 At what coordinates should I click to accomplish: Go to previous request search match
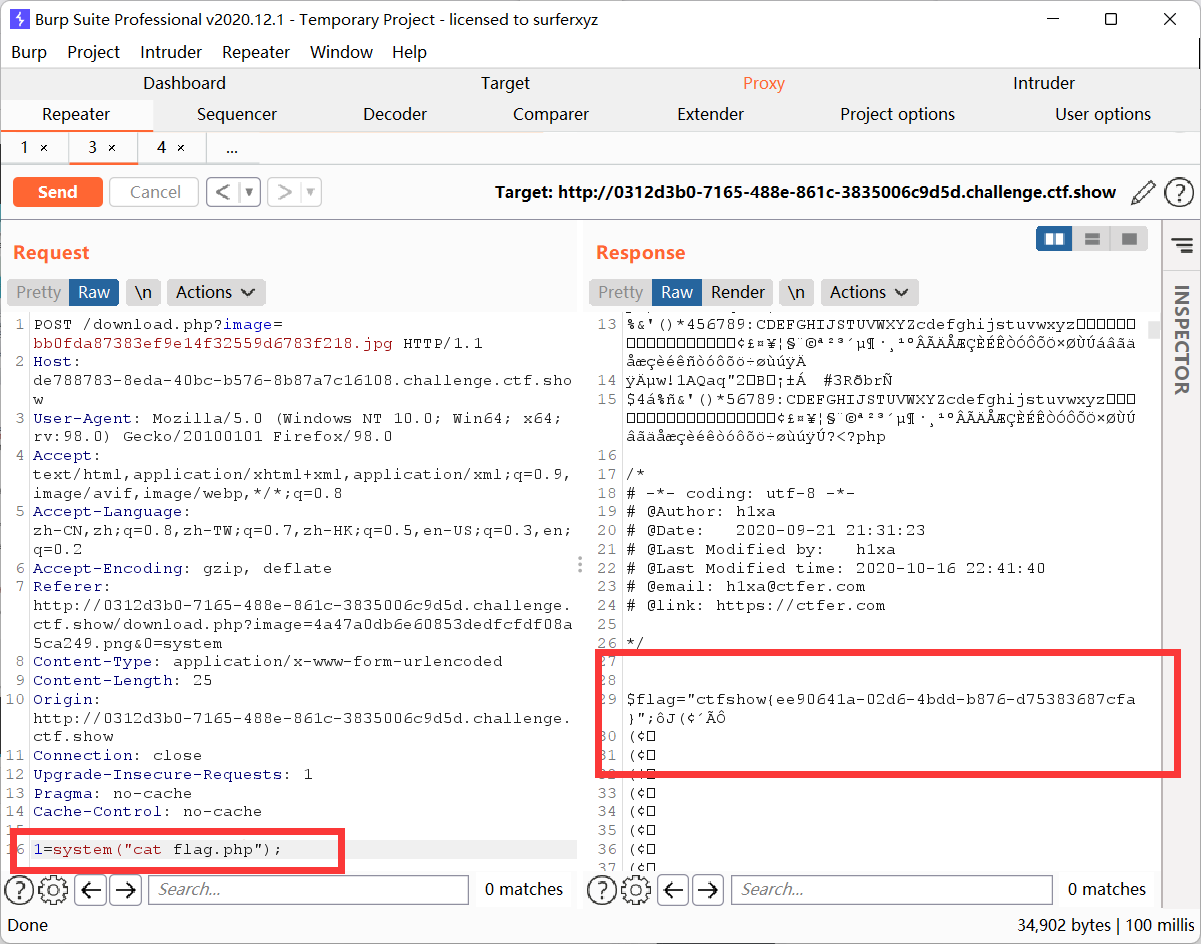[91, 889]
